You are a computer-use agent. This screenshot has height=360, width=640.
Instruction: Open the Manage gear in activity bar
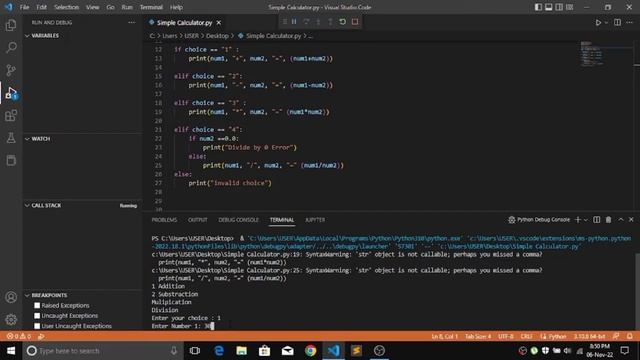(x=11, y=320)
